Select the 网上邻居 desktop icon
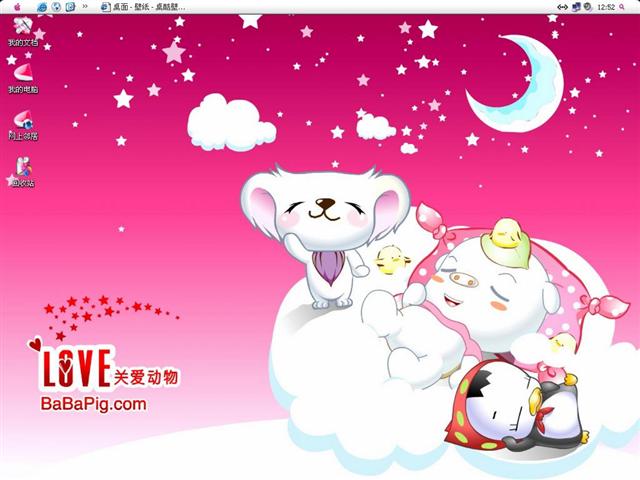Image resolution: width=640 pixels, height=480 pixels. [23, 125]
